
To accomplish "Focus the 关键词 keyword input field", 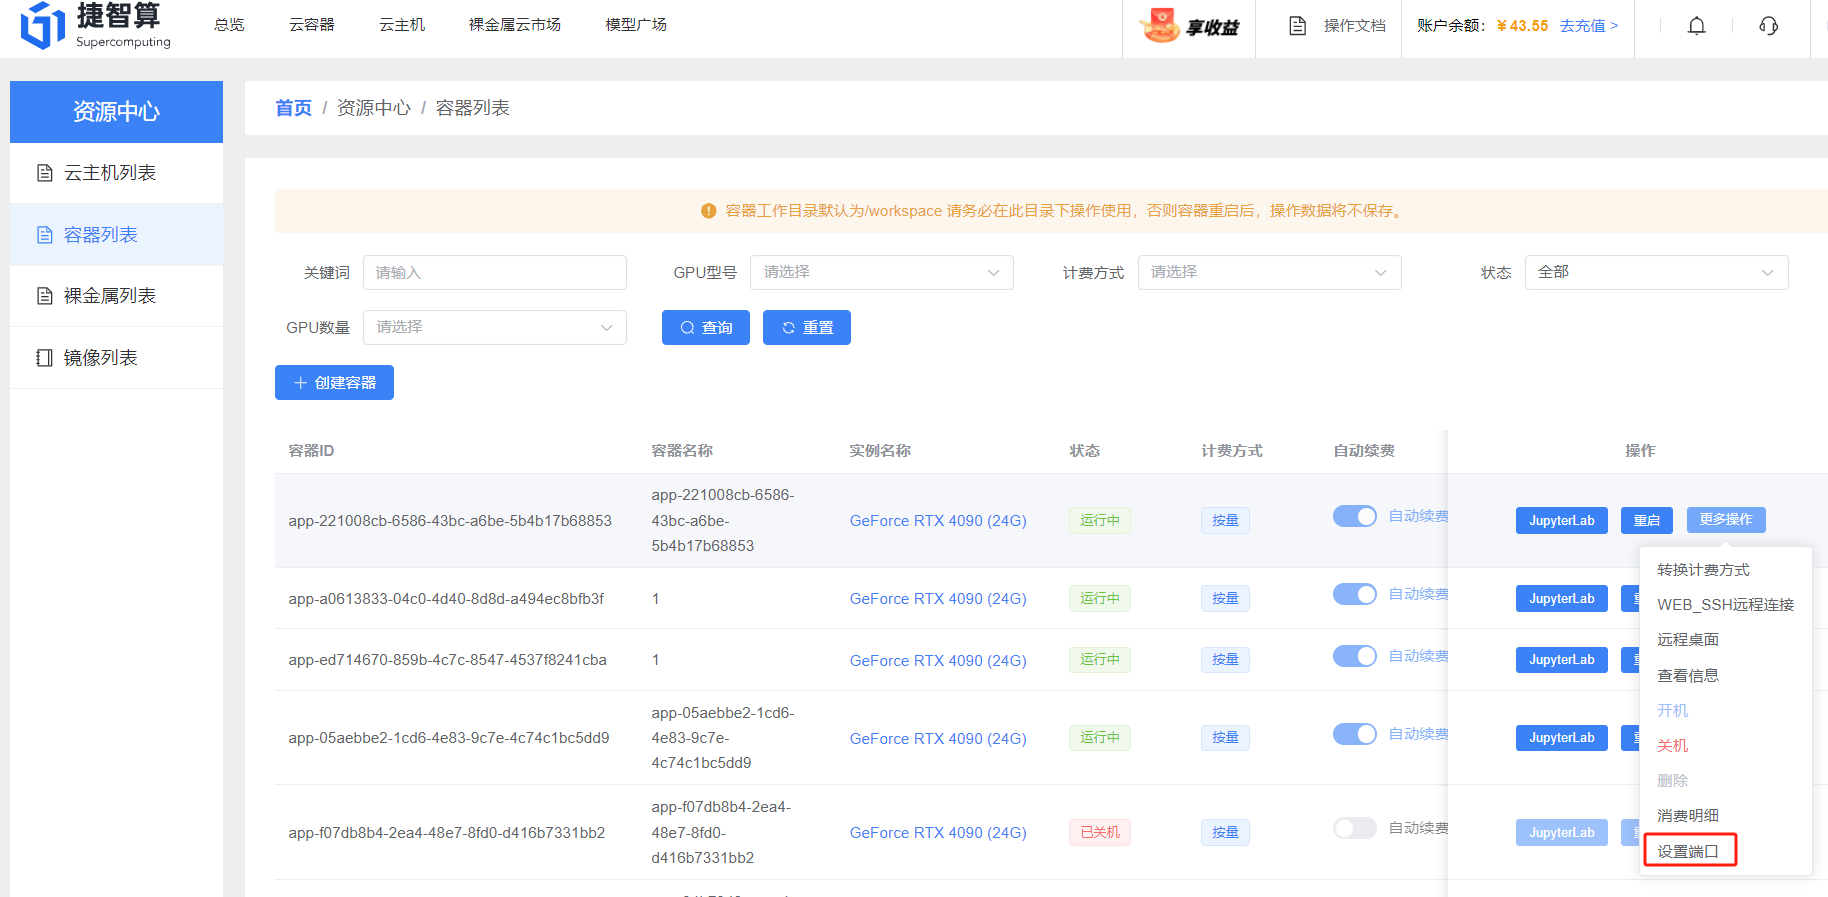I will coord(495,272).
